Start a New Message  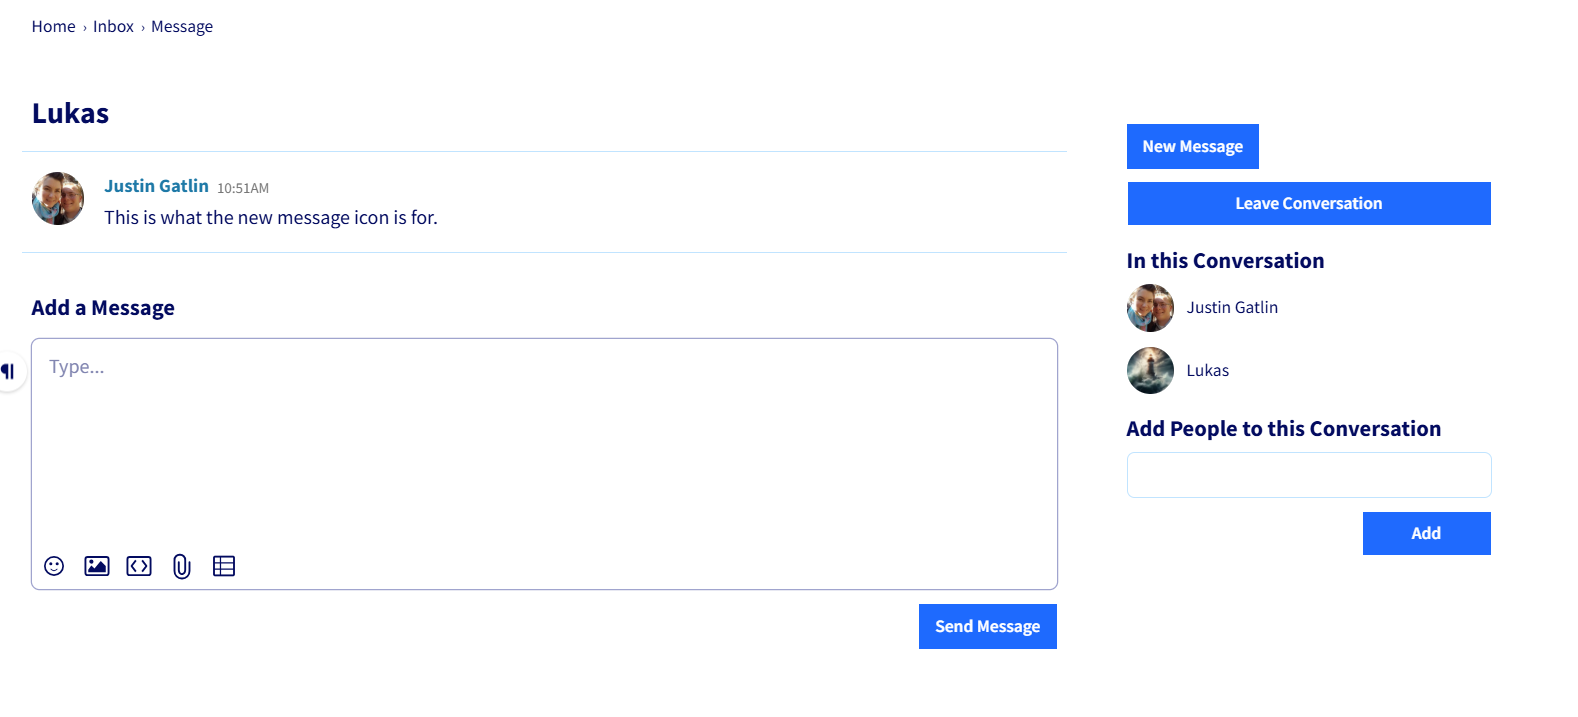click(1192, 146)
